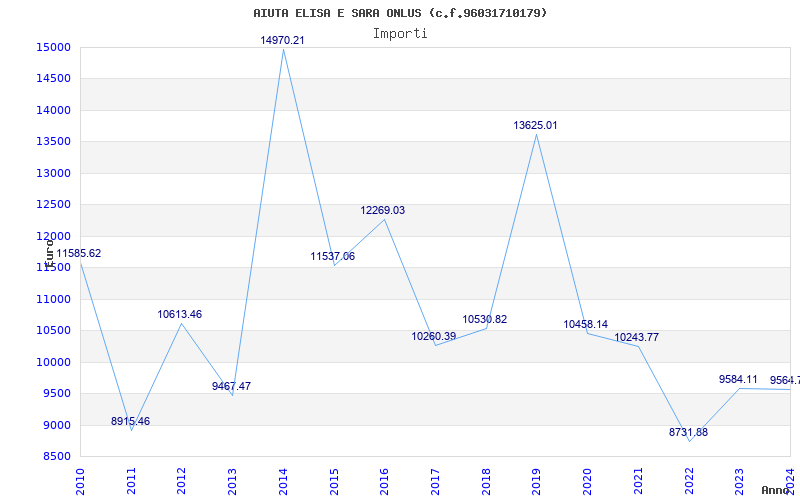
Task: Click the y-axis value 11000
Action: click(53, 299)
